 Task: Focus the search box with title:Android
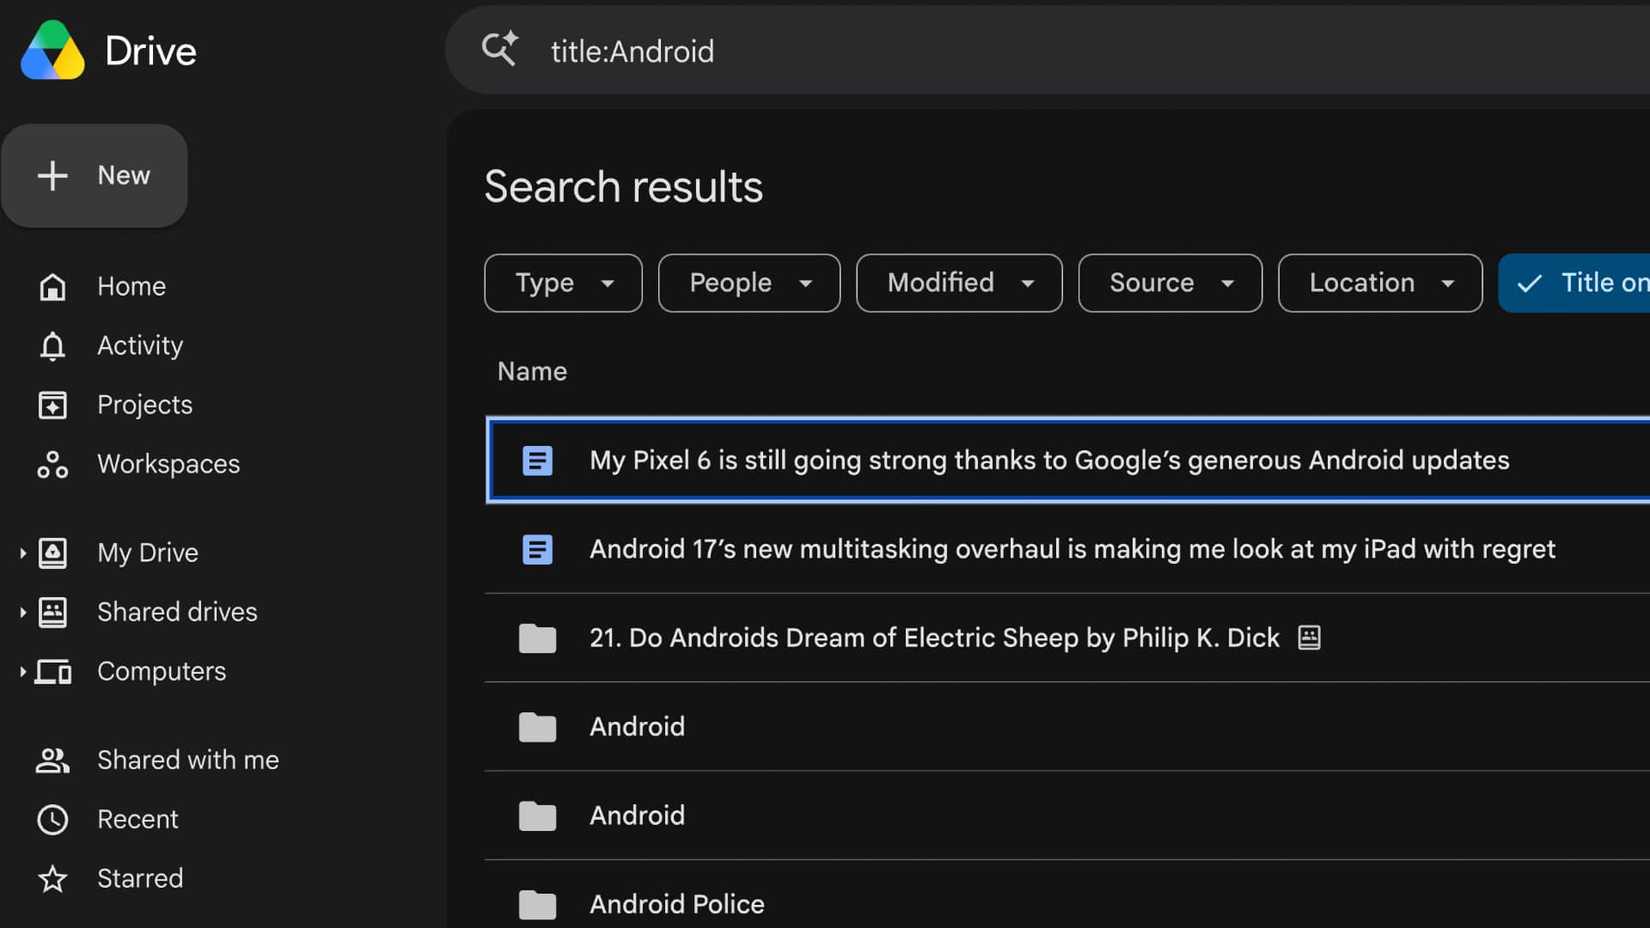[1047, 51]
